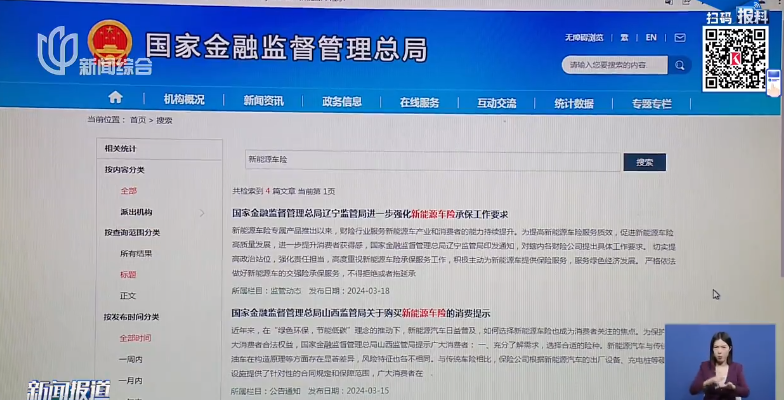Open the 统计数据 menu
784x400 pixels.
click(x=574, y=104)
